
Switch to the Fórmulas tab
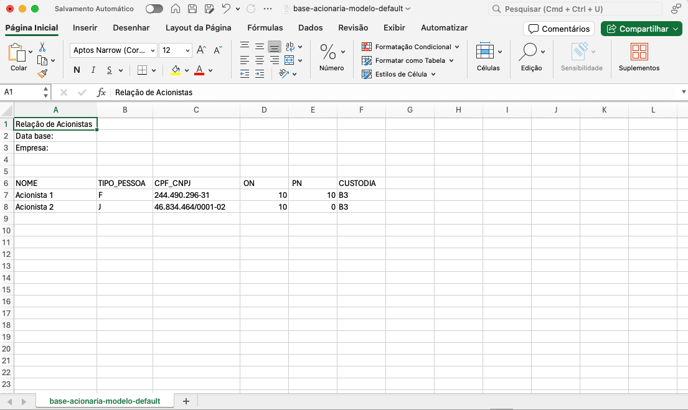(x=265, y=28)
